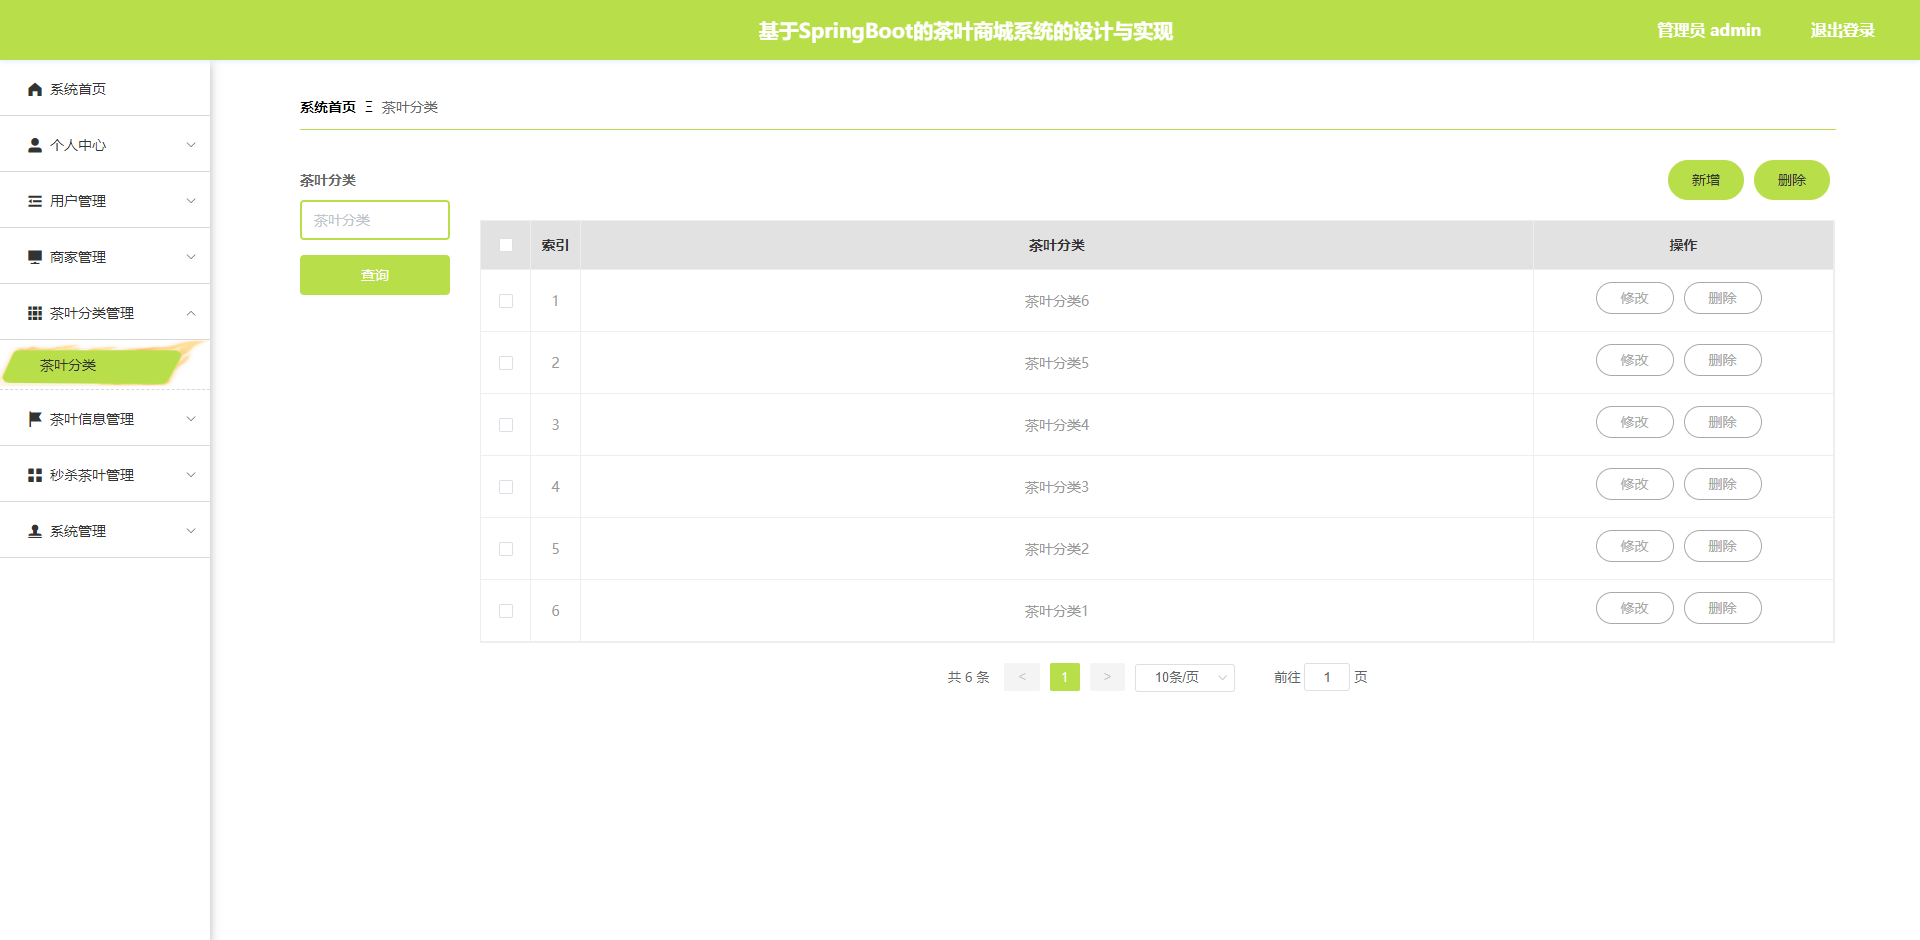Screen dimensions: 1920x940
Task: Click 修改 for row 茶叶分类1
Action: click(x=1635, y=608)
